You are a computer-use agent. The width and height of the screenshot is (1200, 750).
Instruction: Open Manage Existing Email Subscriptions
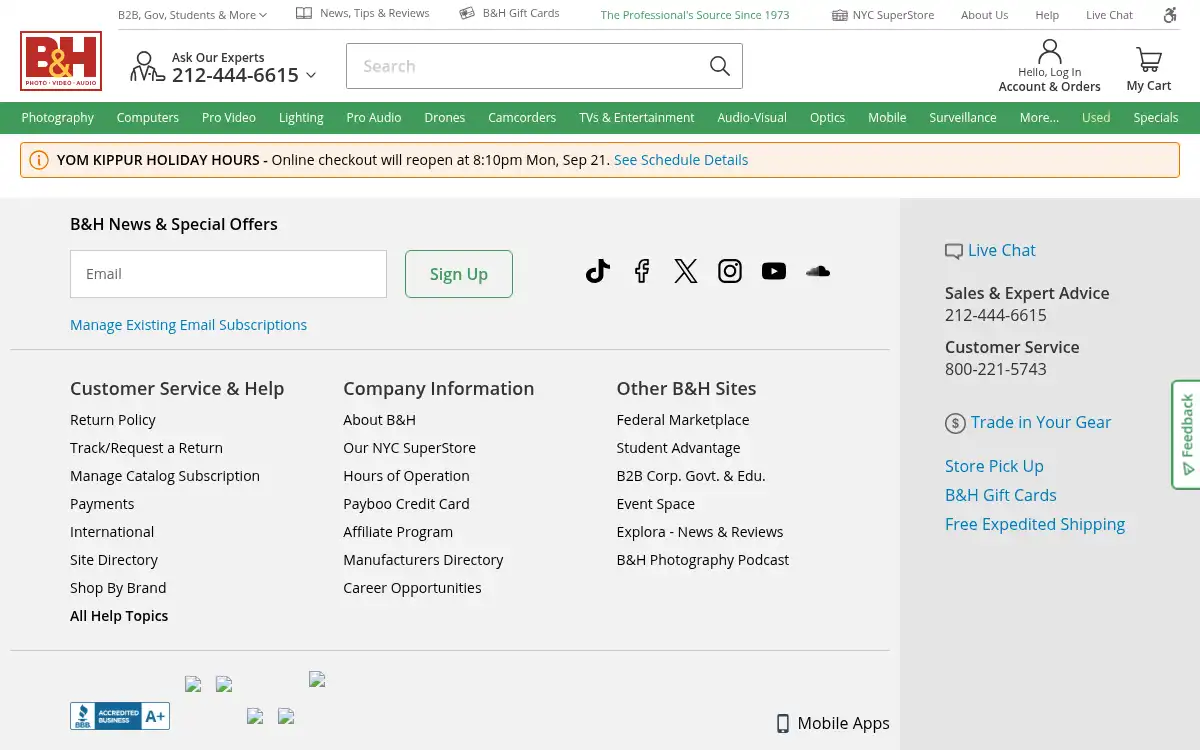point(188,325)
